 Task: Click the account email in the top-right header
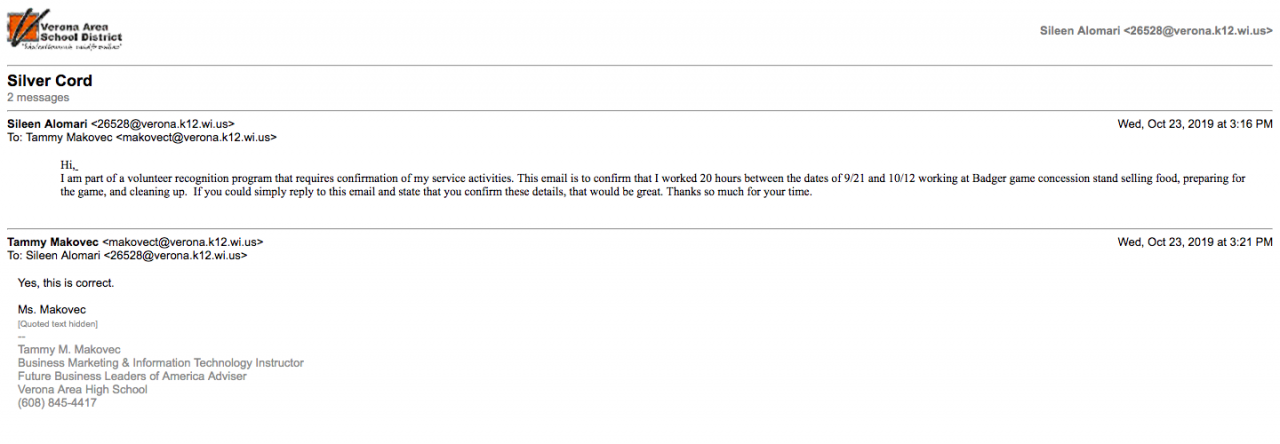1156,31
